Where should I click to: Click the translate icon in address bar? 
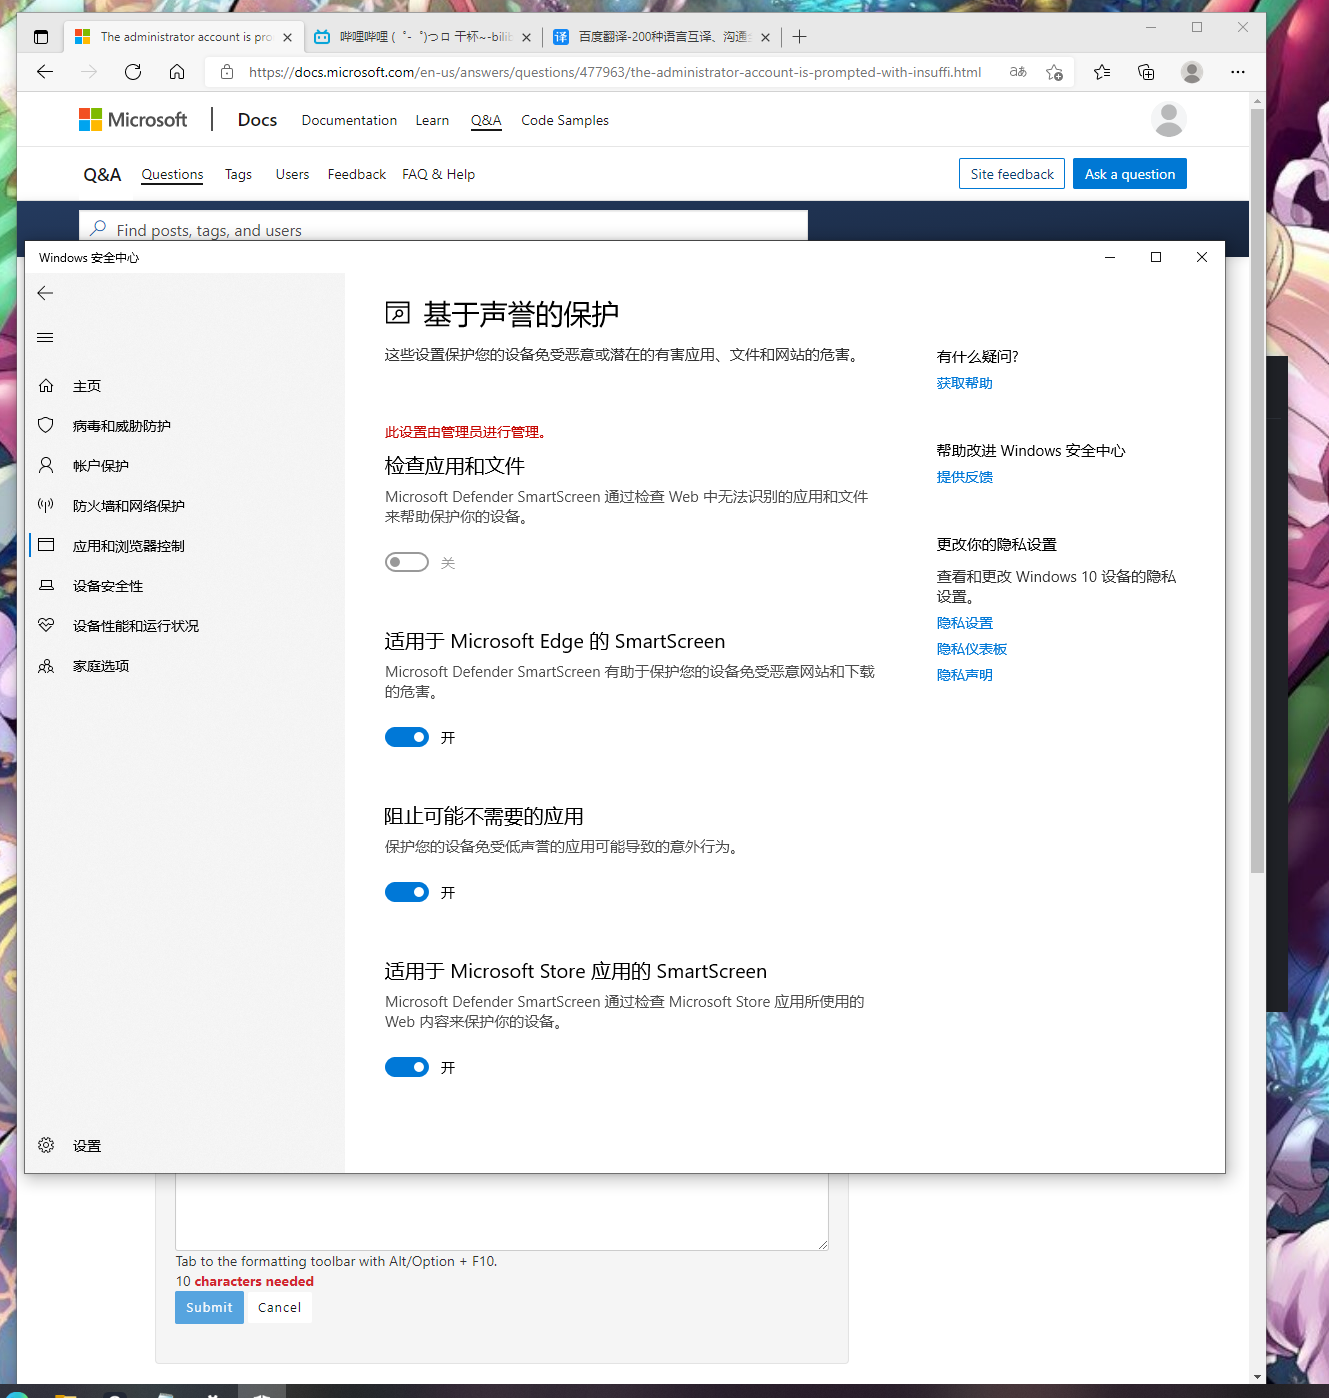[x=1018, y=72]
